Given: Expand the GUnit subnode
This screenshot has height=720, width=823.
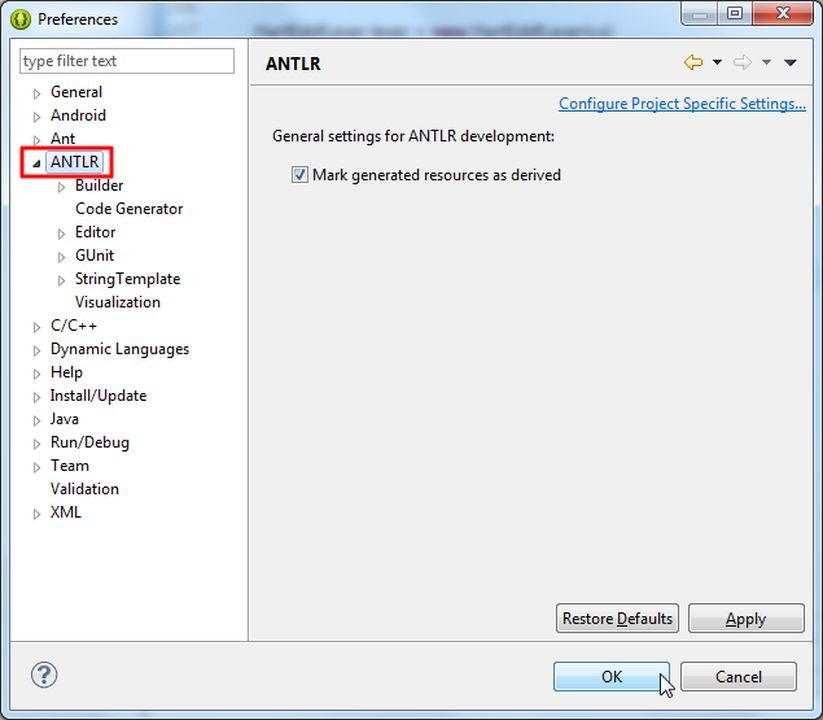Looking at the screenshot, I should pyautogui.click(x=61, y=257).
